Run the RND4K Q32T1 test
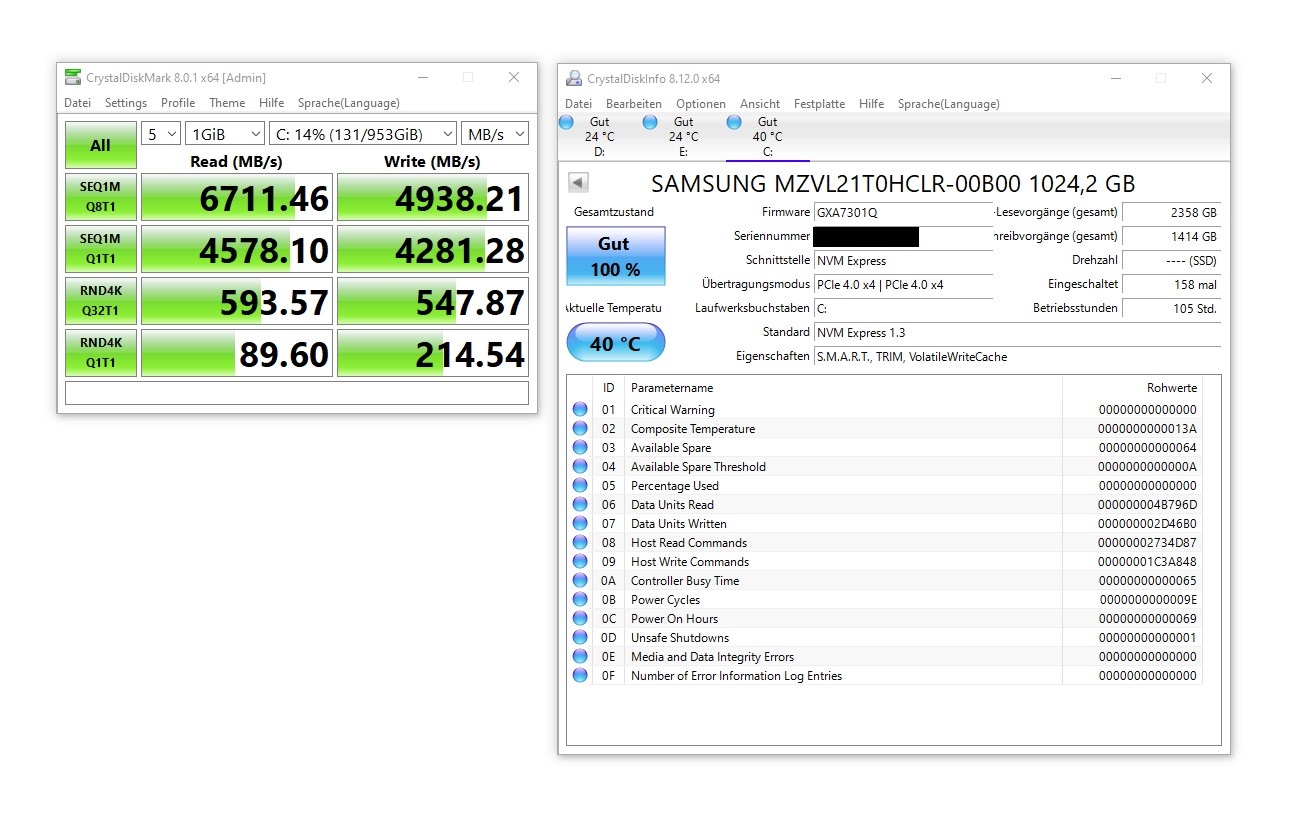The image size is (1309, 814). click(x=101, y=301)
